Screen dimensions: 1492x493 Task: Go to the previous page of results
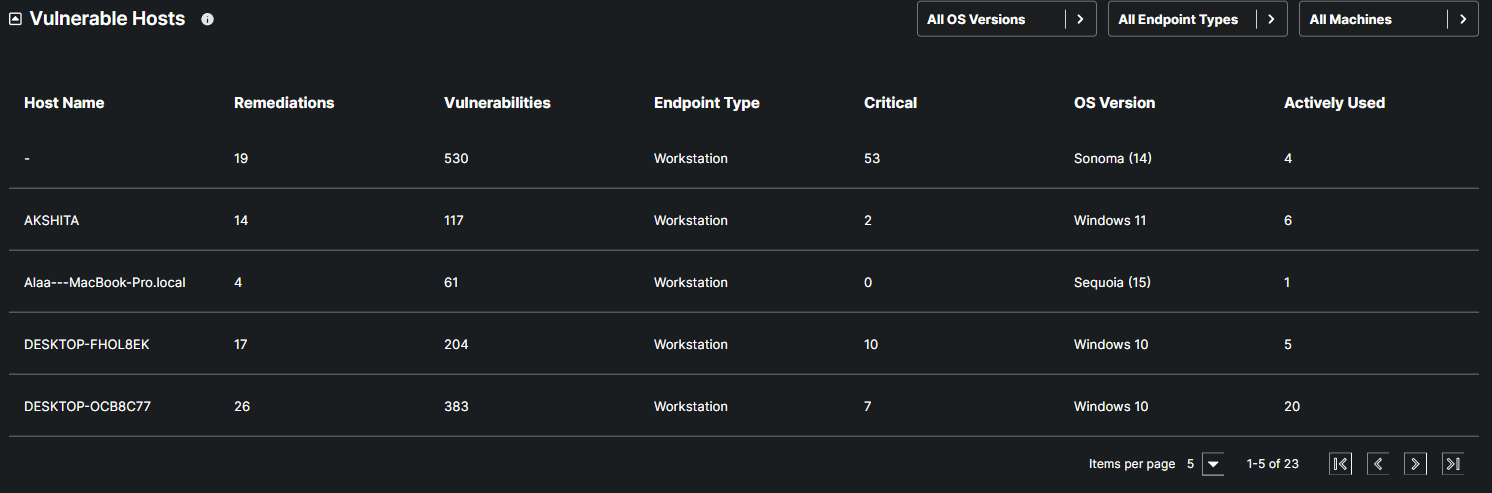tap(1378, 464)
